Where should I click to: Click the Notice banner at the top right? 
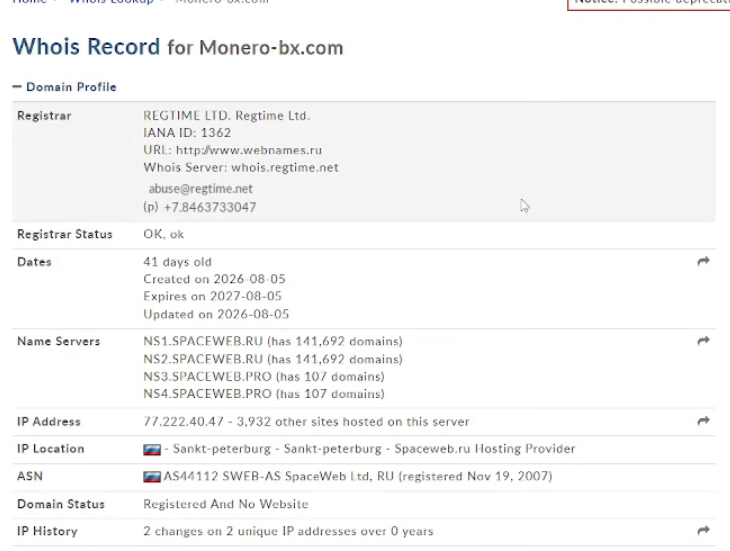click(x=649, y=4)
